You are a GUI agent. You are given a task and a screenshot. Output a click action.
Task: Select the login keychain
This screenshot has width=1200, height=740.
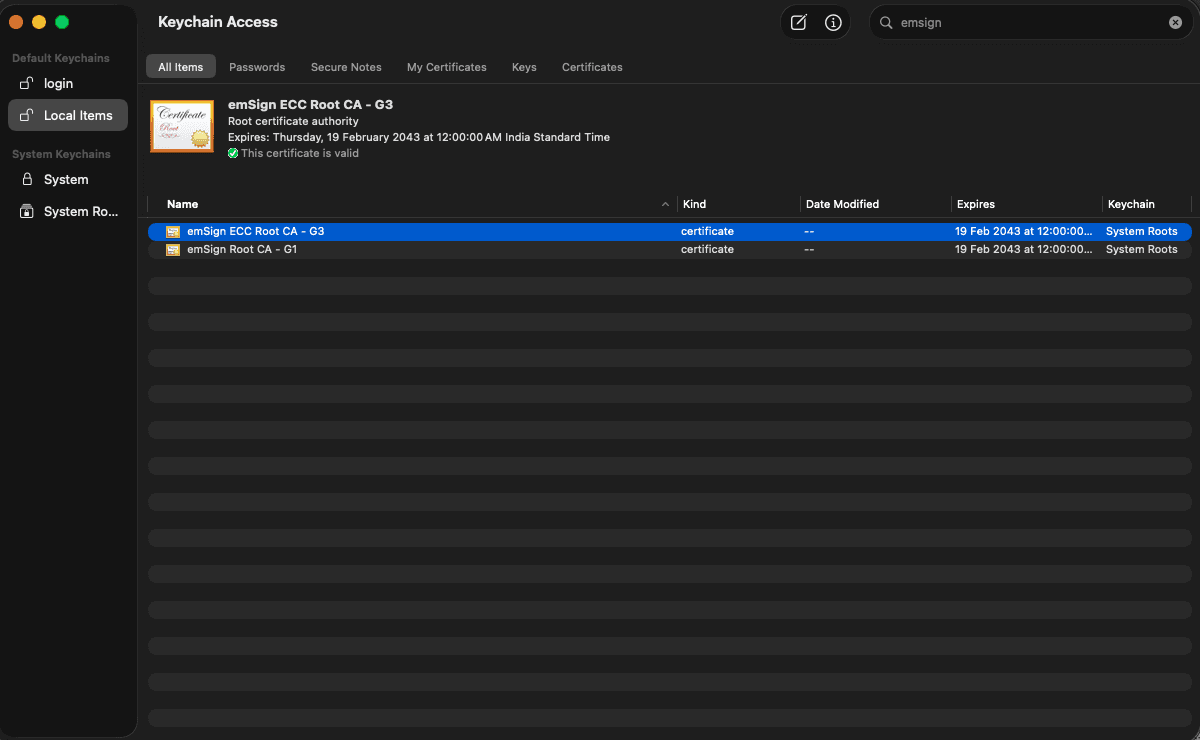[68, 83]
